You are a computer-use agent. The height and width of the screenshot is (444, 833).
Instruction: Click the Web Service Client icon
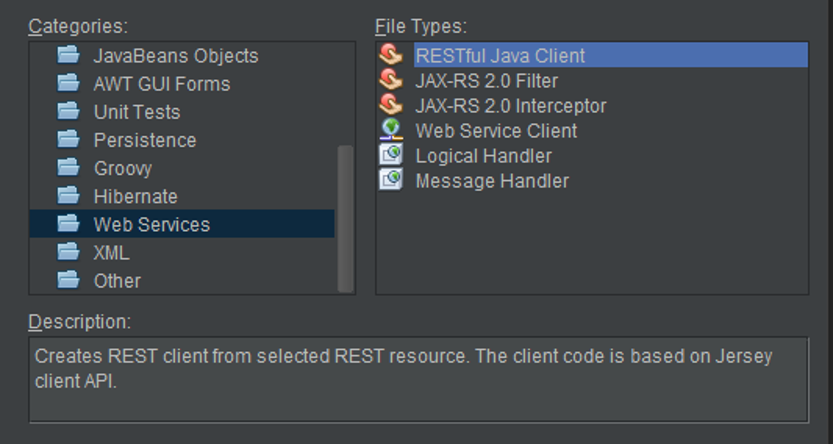[x=391, y=130]
